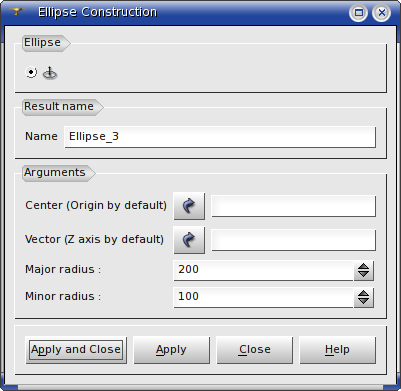Click the Vector text field
The width and height of the screenshot is (401, 391).
pos(294,240)
